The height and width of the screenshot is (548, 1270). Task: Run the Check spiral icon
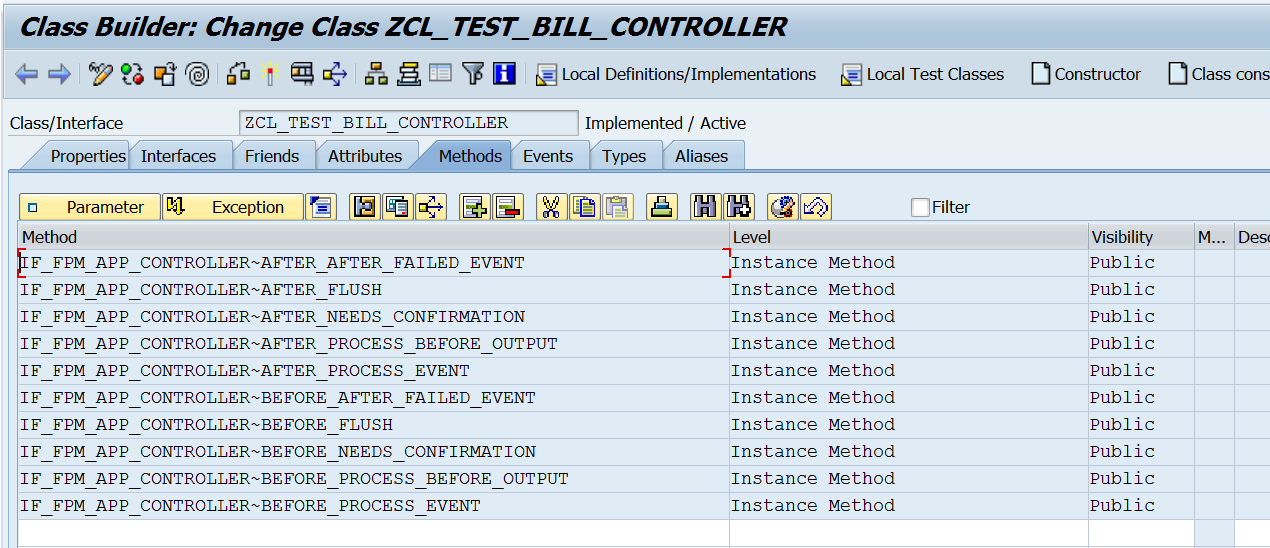coord(198,74)
